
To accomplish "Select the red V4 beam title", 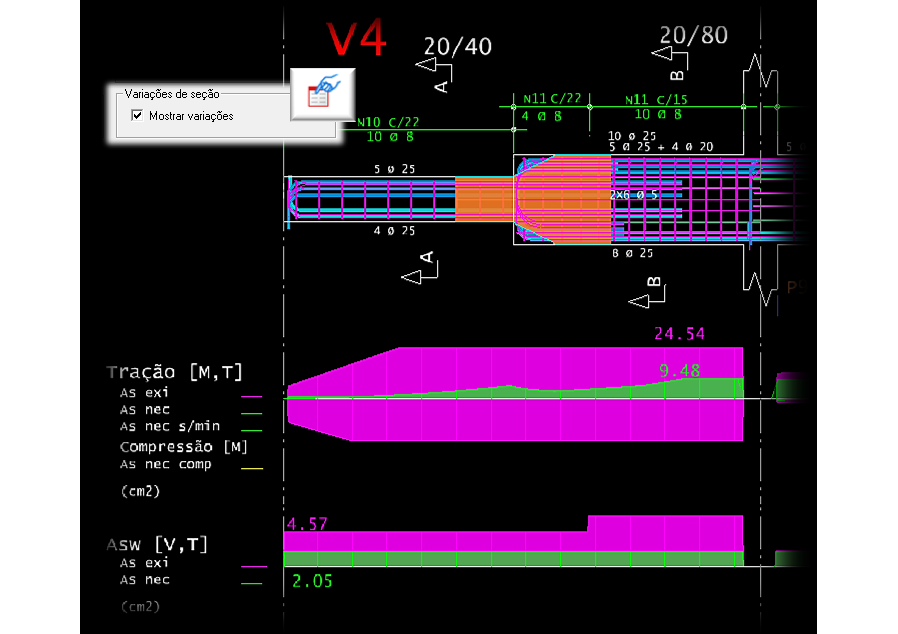I will [x=357, y=38].
